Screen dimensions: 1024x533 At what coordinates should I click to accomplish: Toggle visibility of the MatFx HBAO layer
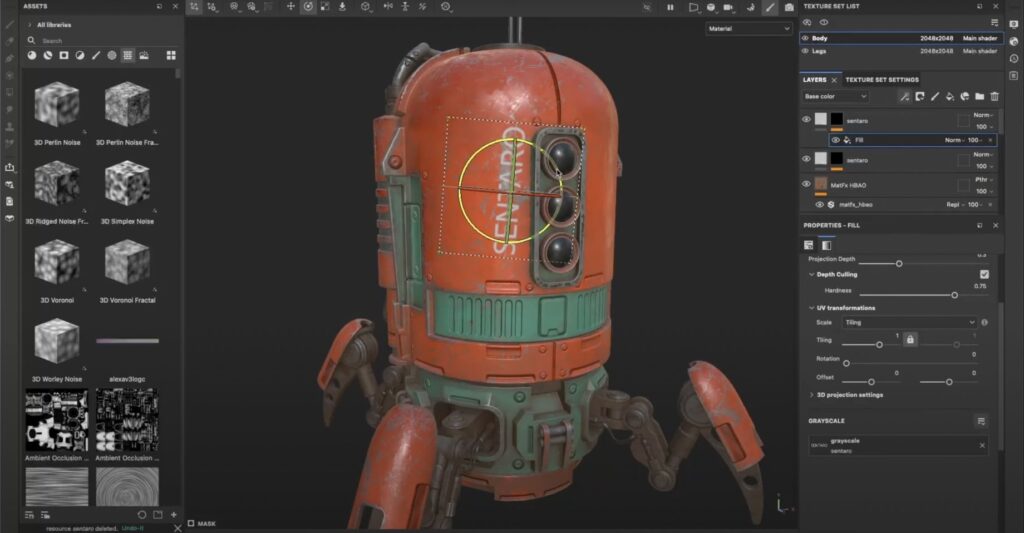pos(806,184)
